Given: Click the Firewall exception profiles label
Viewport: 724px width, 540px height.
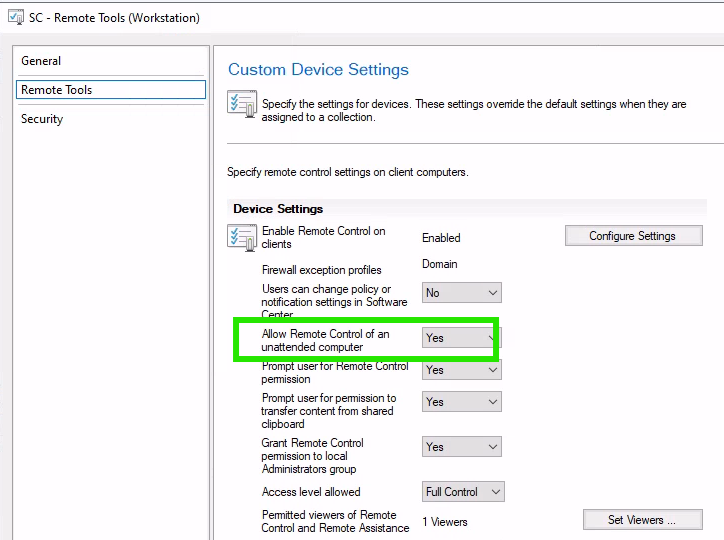Looking at the screenshot, I should [321, 270].
